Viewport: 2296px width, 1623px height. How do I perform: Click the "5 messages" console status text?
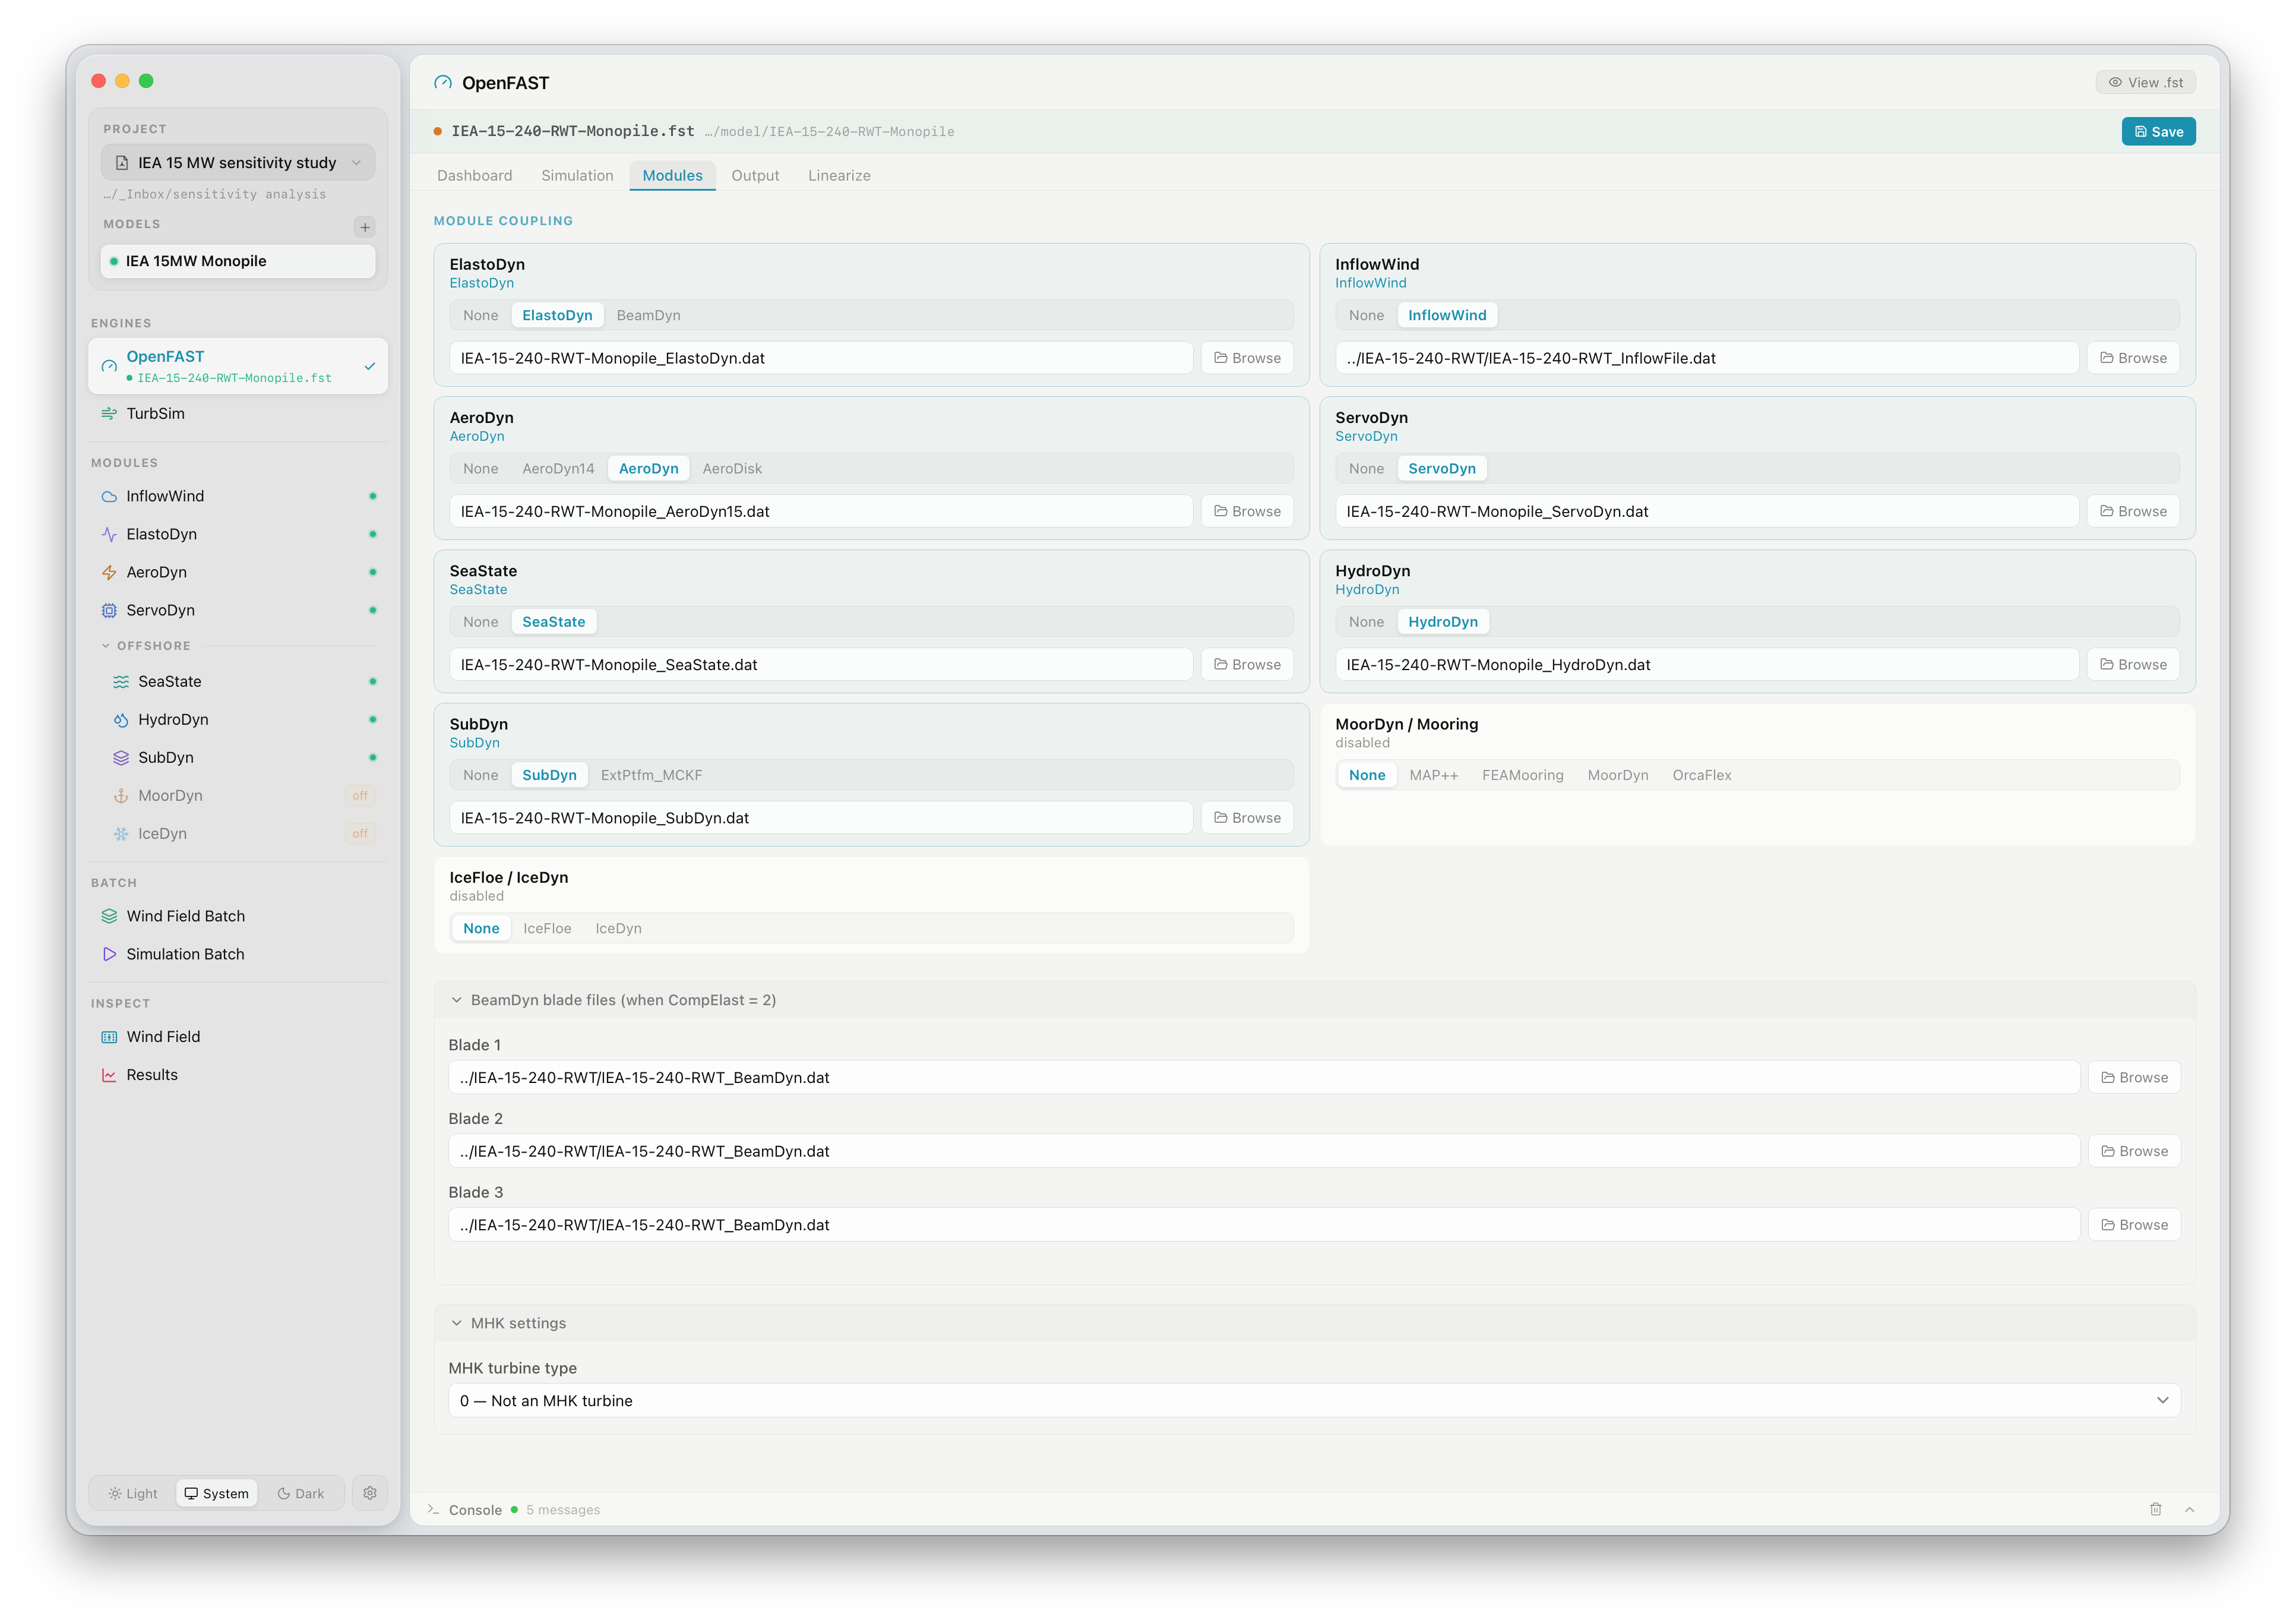click(563, 1509)
